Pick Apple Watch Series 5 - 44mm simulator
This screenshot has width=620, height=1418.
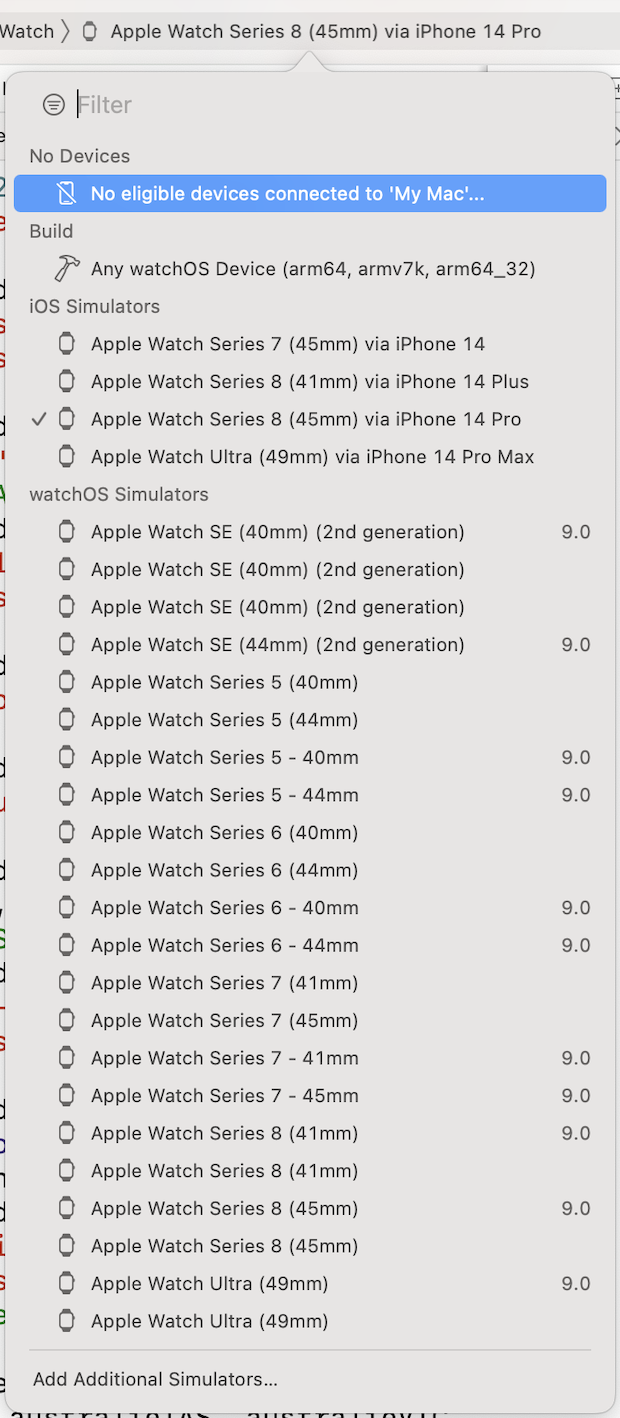point(224,795)
